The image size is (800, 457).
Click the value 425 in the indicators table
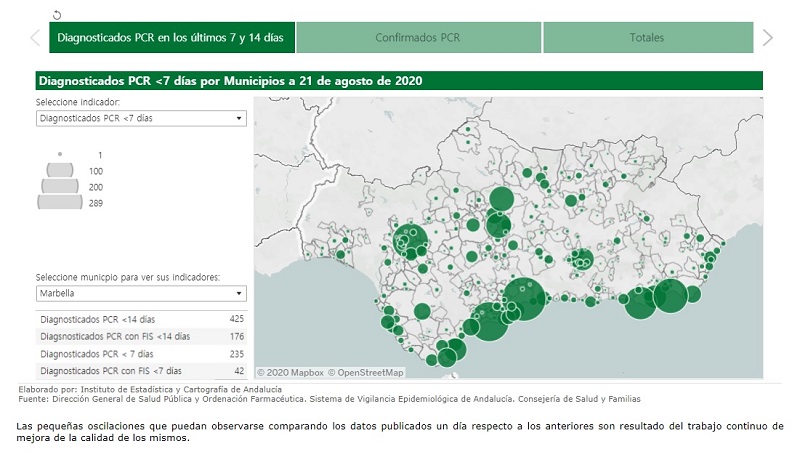click(x=237, y=319)
